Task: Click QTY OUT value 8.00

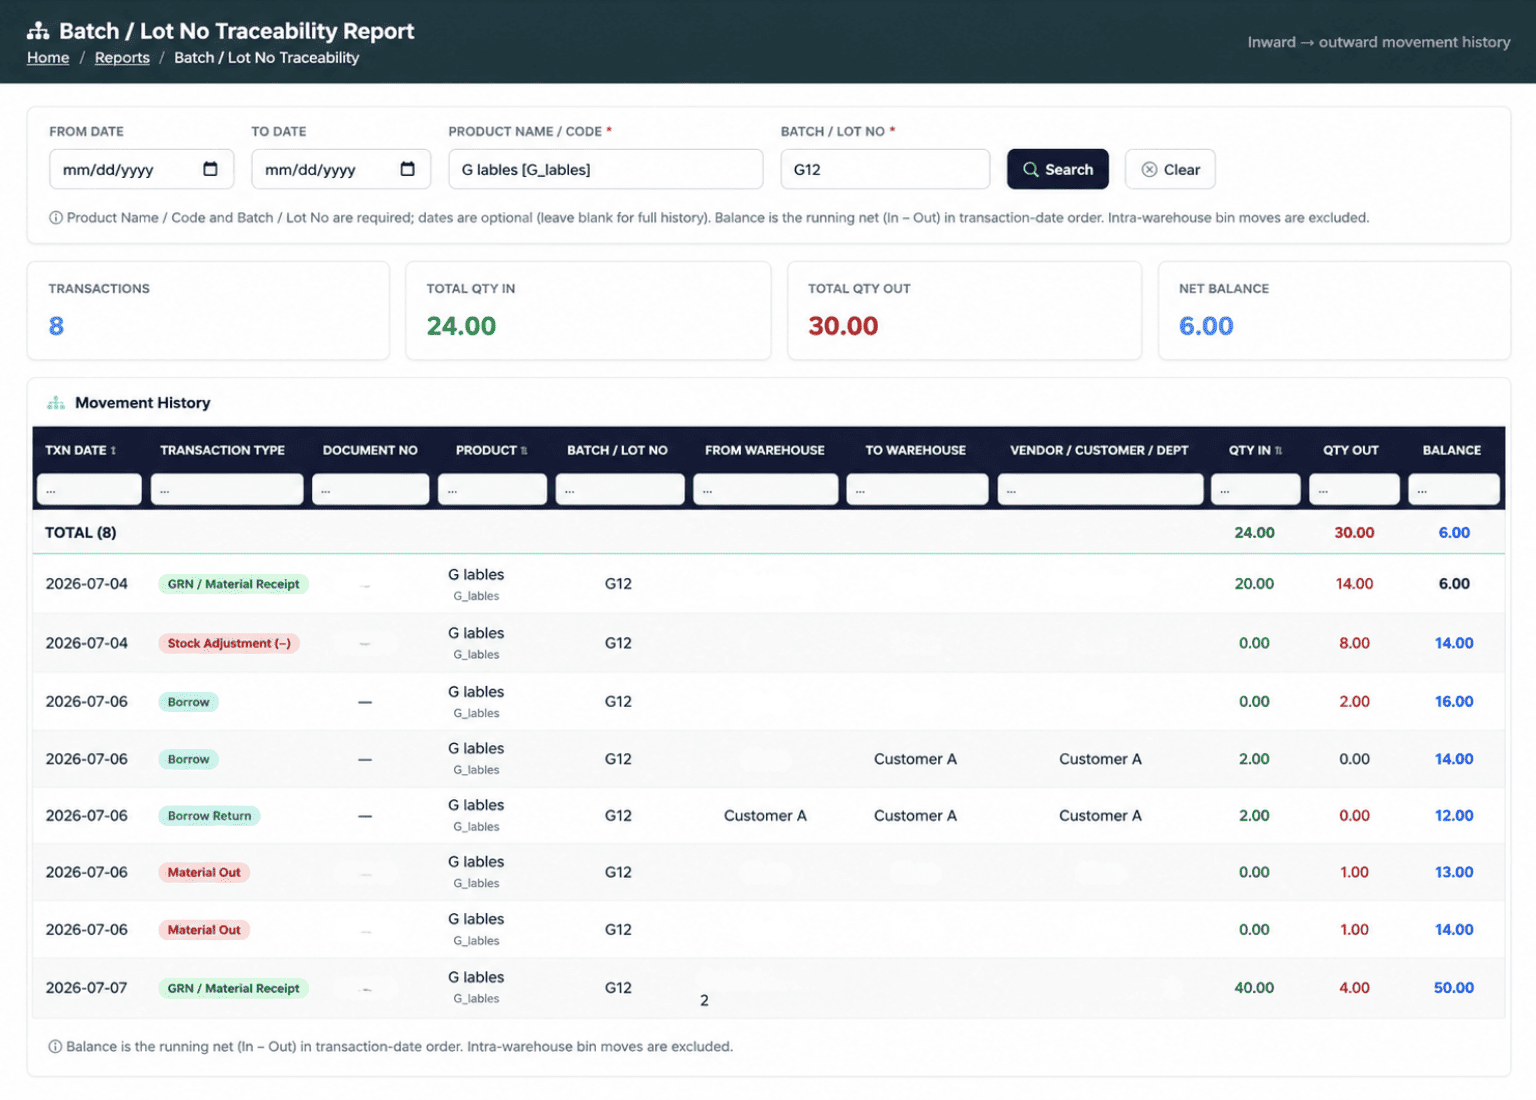Action: (x=1354, y=643)
